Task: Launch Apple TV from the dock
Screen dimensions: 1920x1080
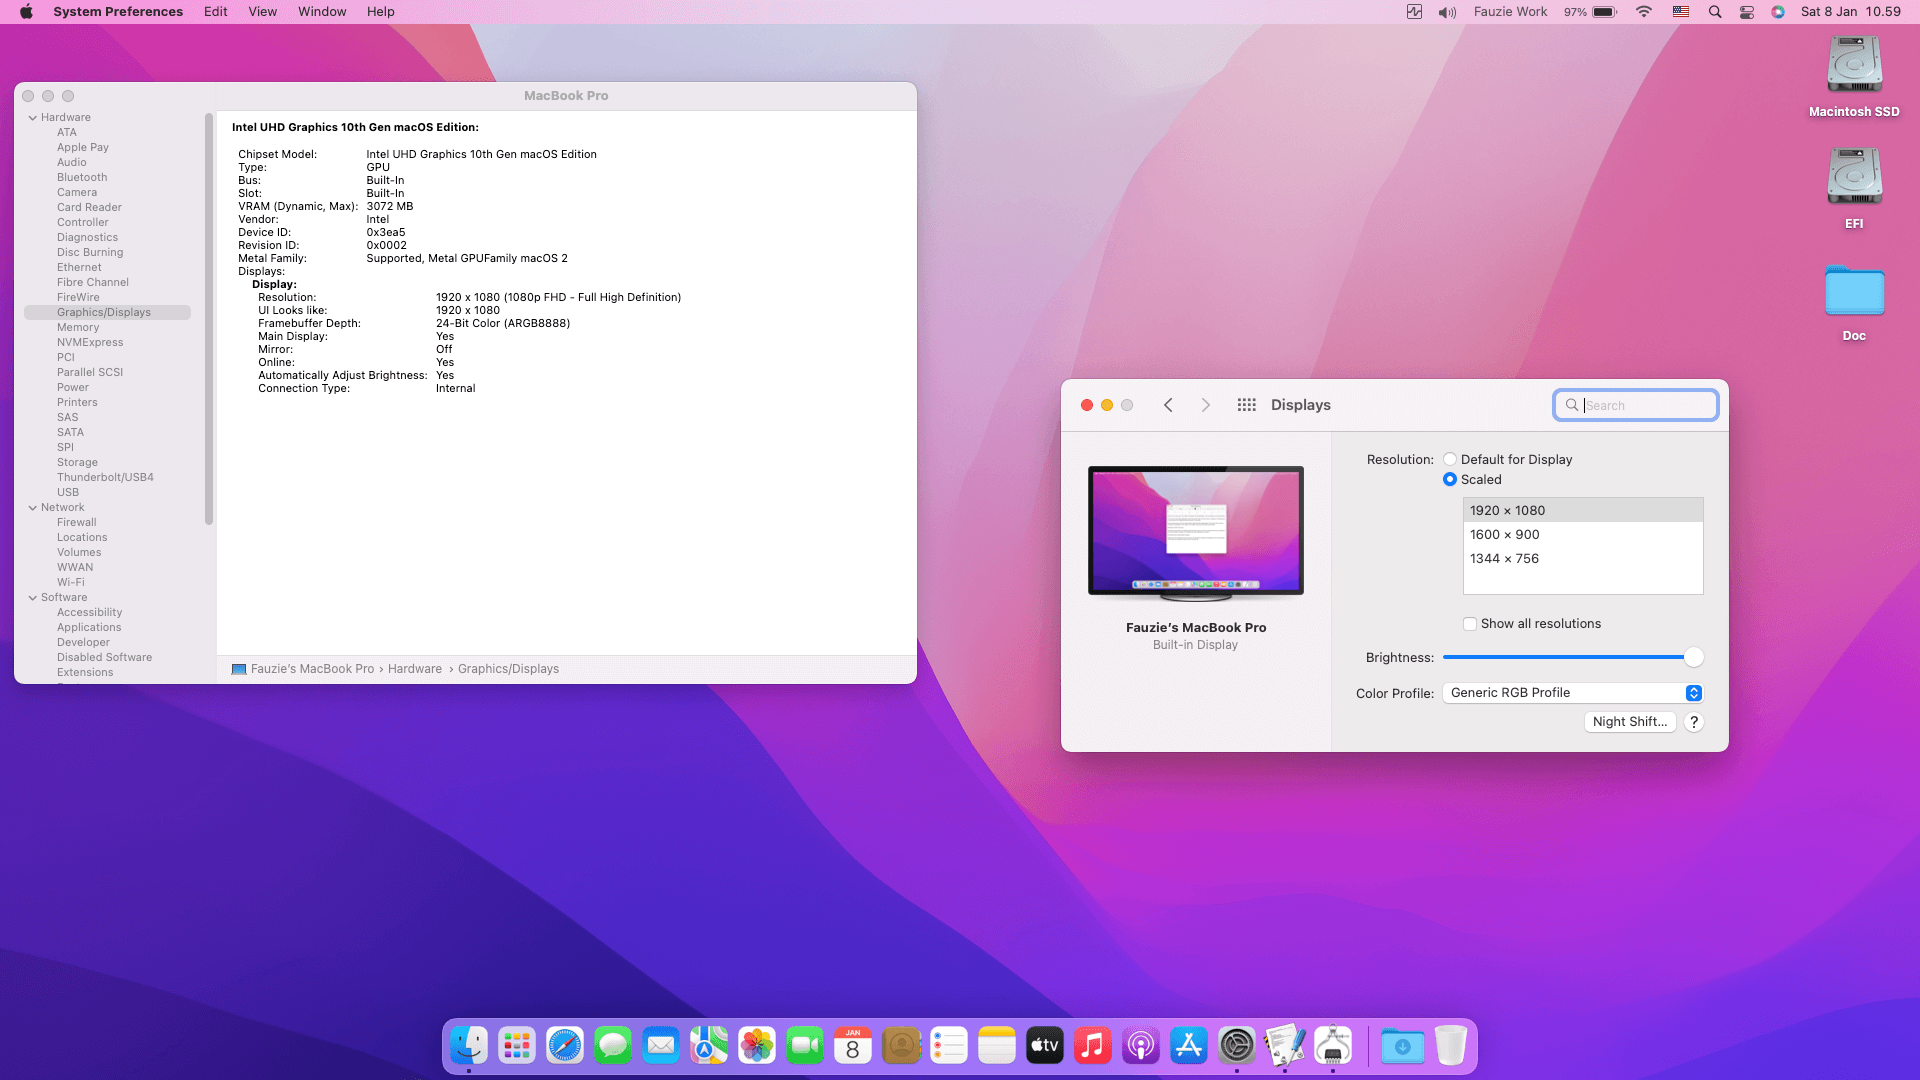Action: point(1045,1046)
